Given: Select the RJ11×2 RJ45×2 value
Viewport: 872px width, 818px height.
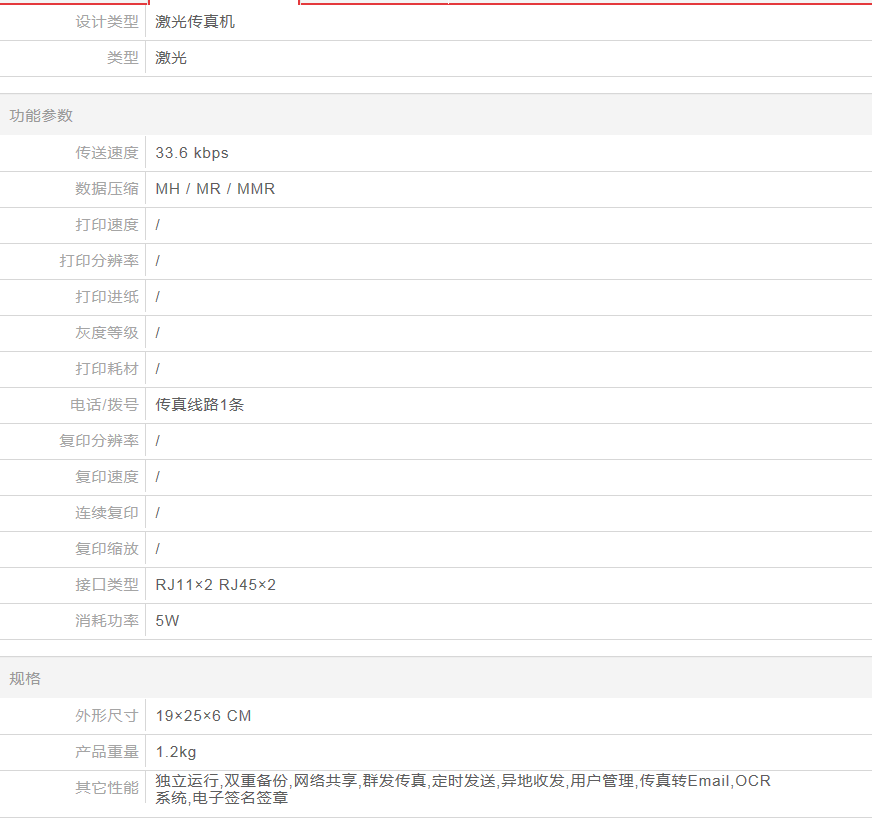Looking at the screenshot, I should point(215,585).
